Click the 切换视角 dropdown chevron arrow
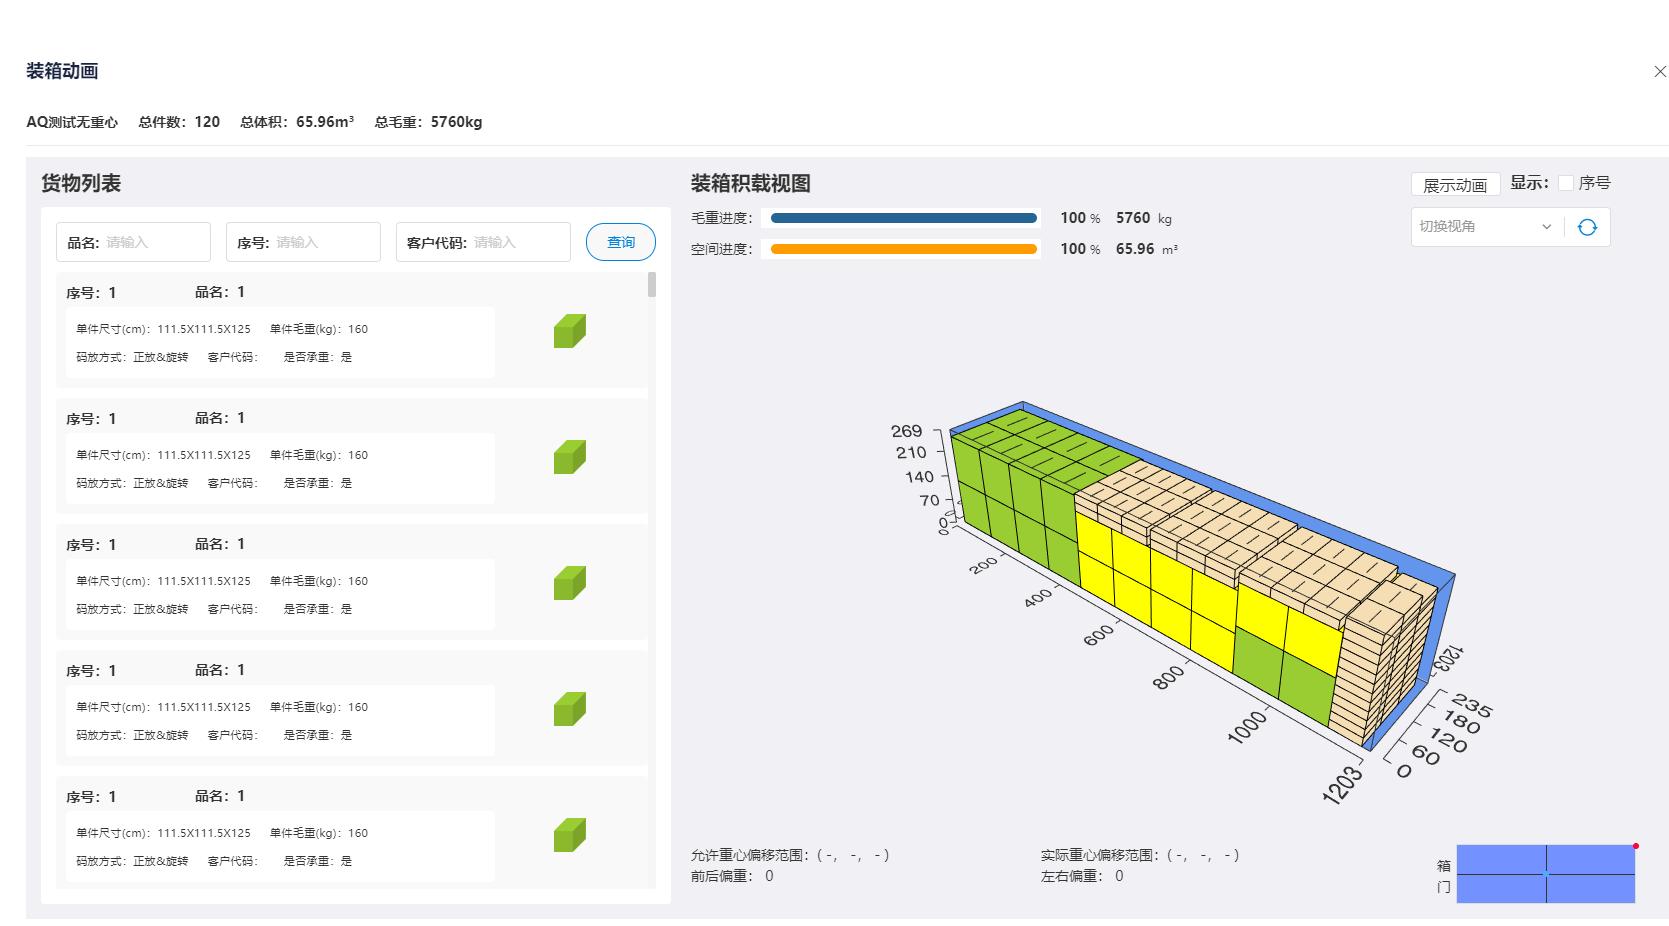 [1546, 227]
